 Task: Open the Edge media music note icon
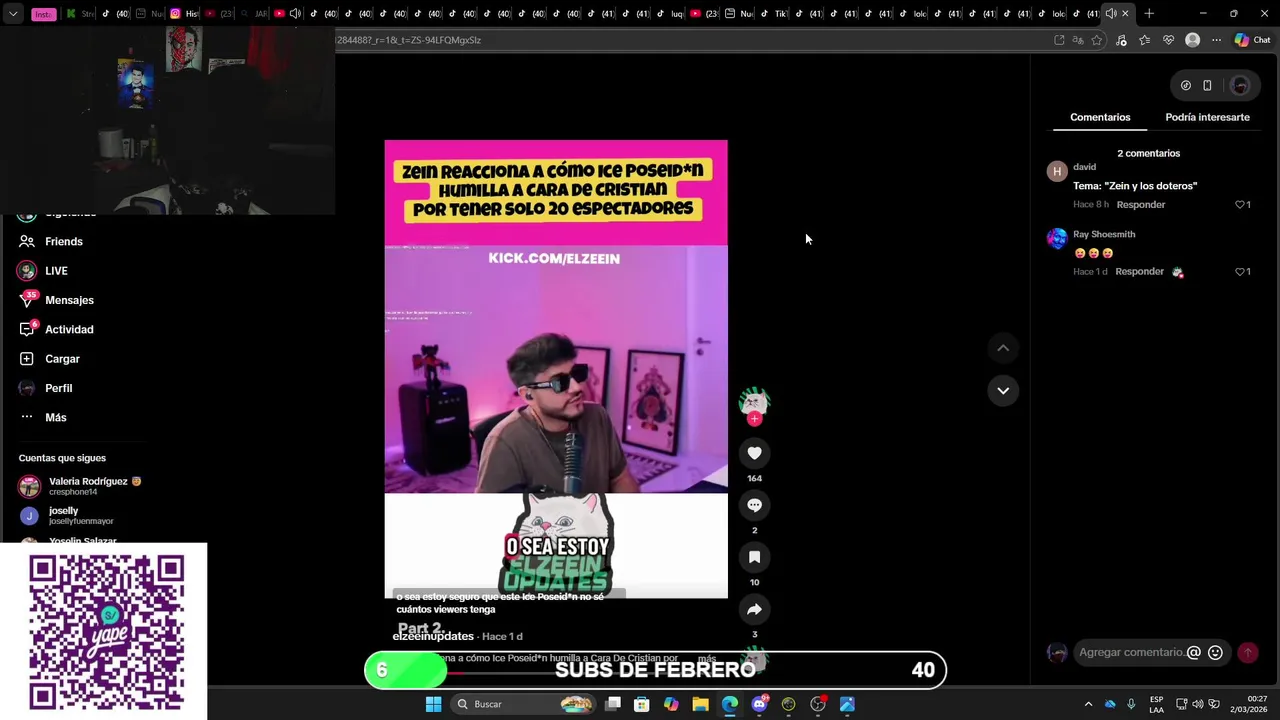pyautogui.click(x=1121, y=40)
